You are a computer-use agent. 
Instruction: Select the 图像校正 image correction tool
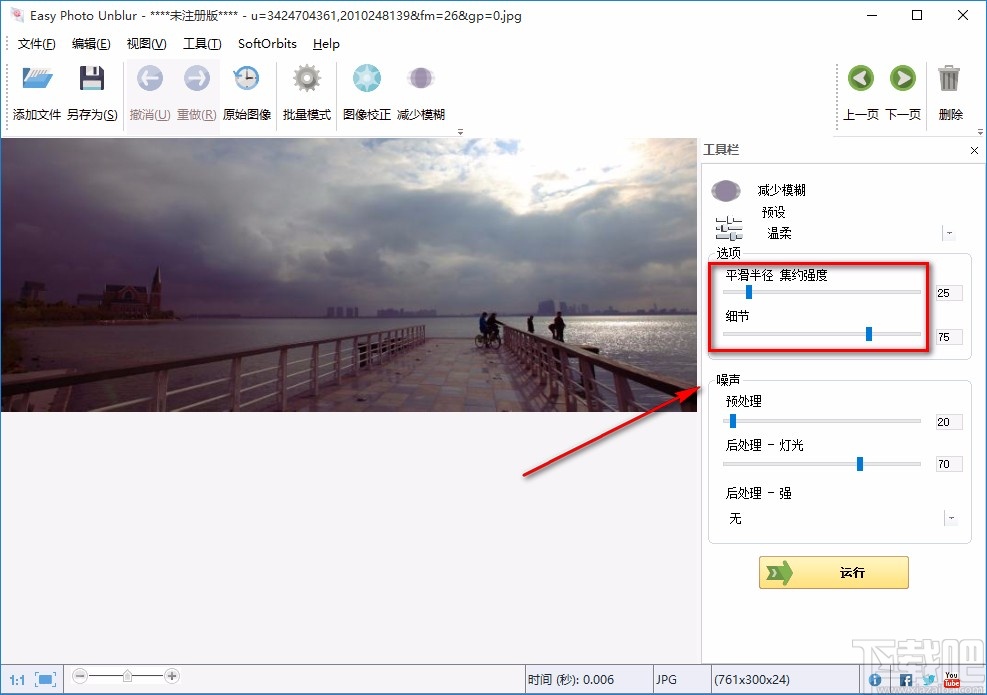pyautogui.click(x=366, y=78)
